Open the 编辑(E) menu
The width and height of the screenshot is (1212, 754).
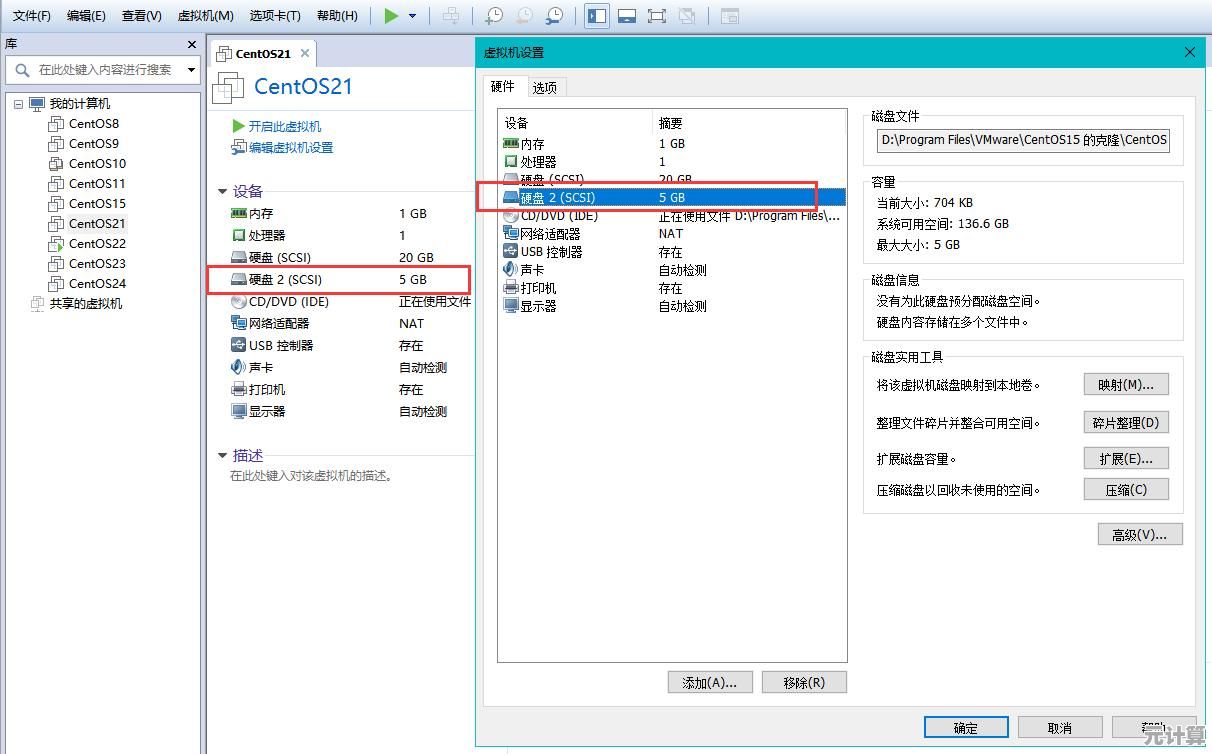click(86, 16)
